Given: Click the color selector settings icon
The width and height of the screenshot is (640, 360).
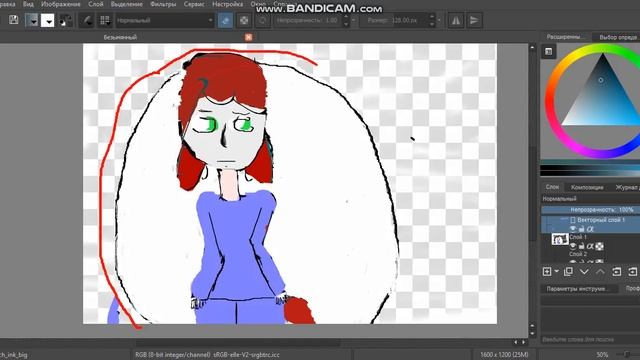Looking at the screenshot, I should [x=549, y=51].
